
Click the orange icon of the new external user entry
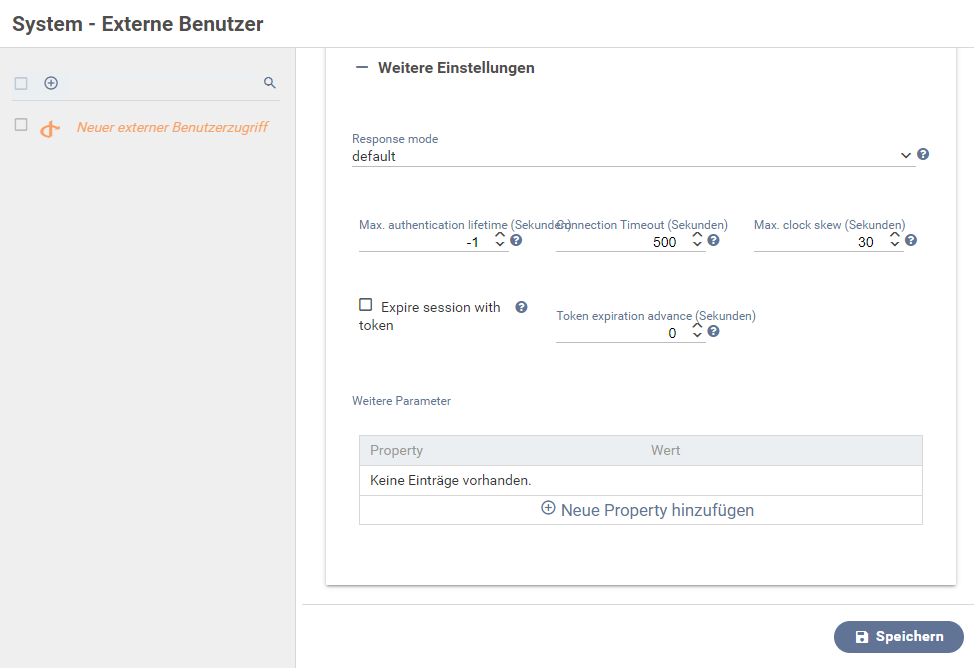pos(50,129)
